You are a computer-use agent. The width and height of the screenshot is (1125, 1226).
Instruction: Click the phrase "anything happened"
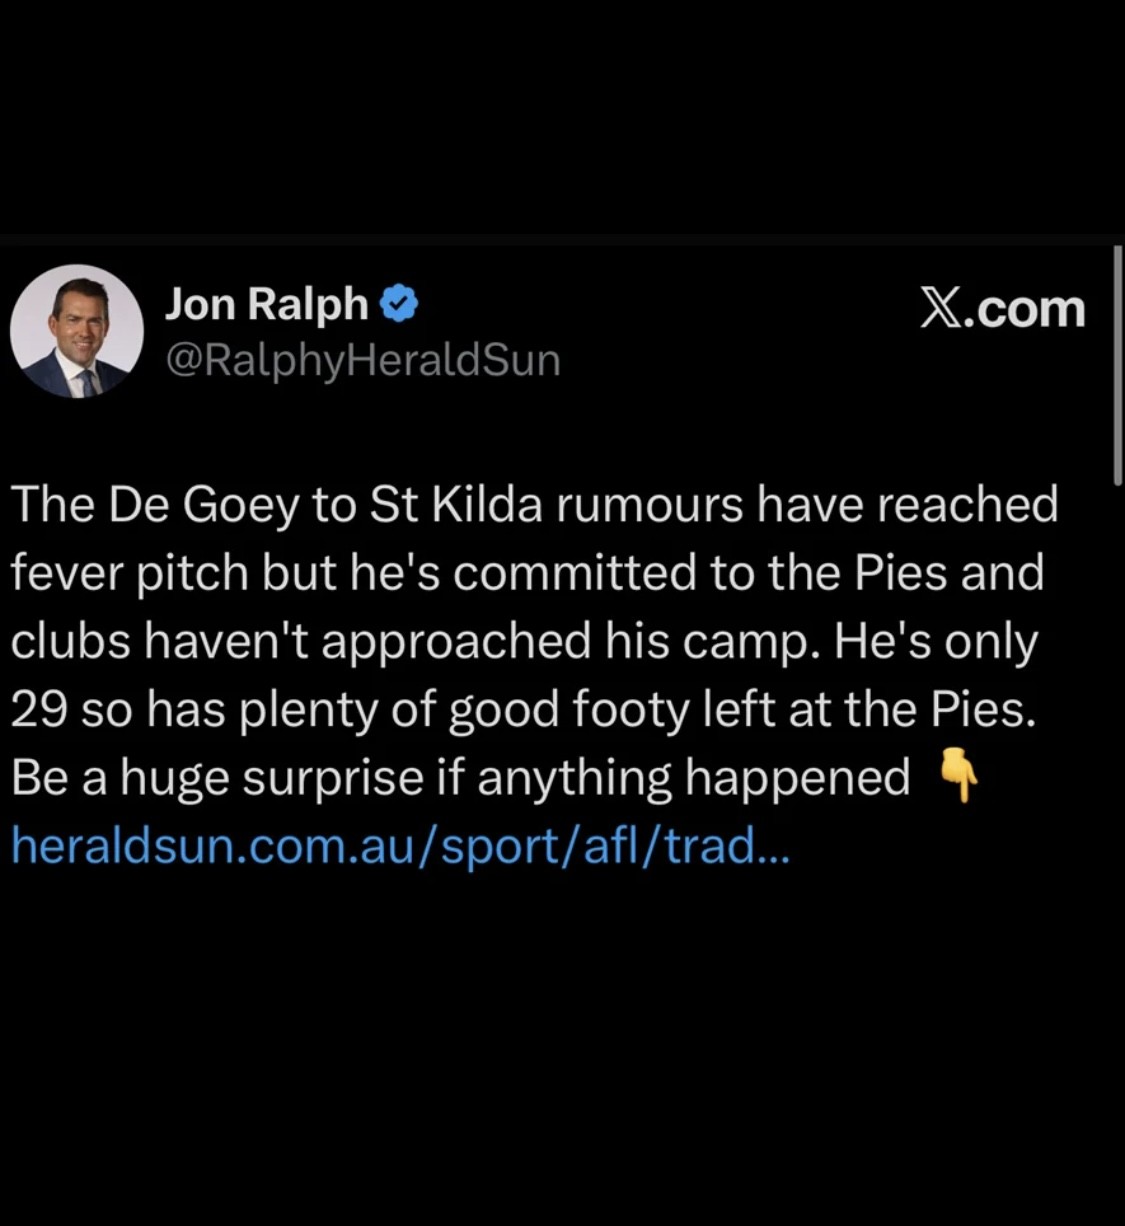pos(693,778)
